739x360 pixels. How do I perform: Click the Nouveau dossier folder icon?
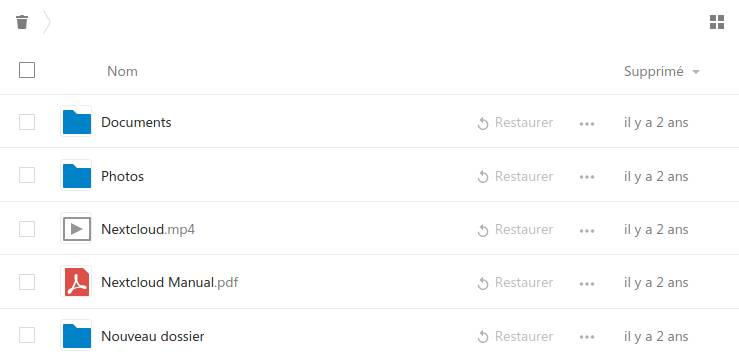pos(76,336)
